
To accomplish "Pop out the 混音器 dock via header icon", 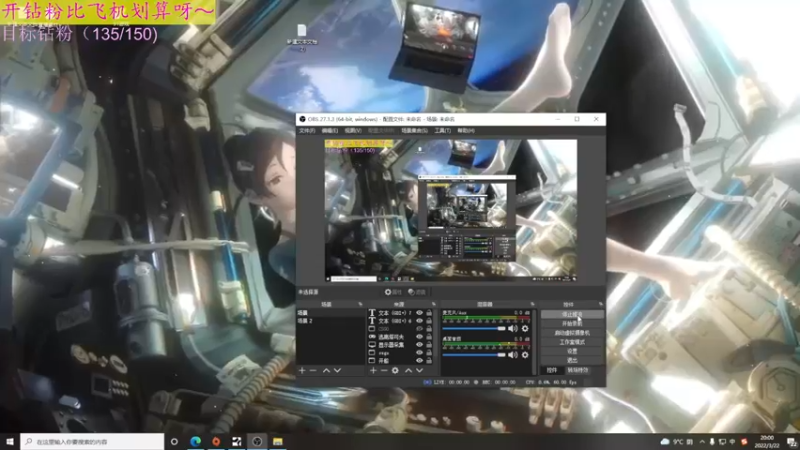I will 532,305.
